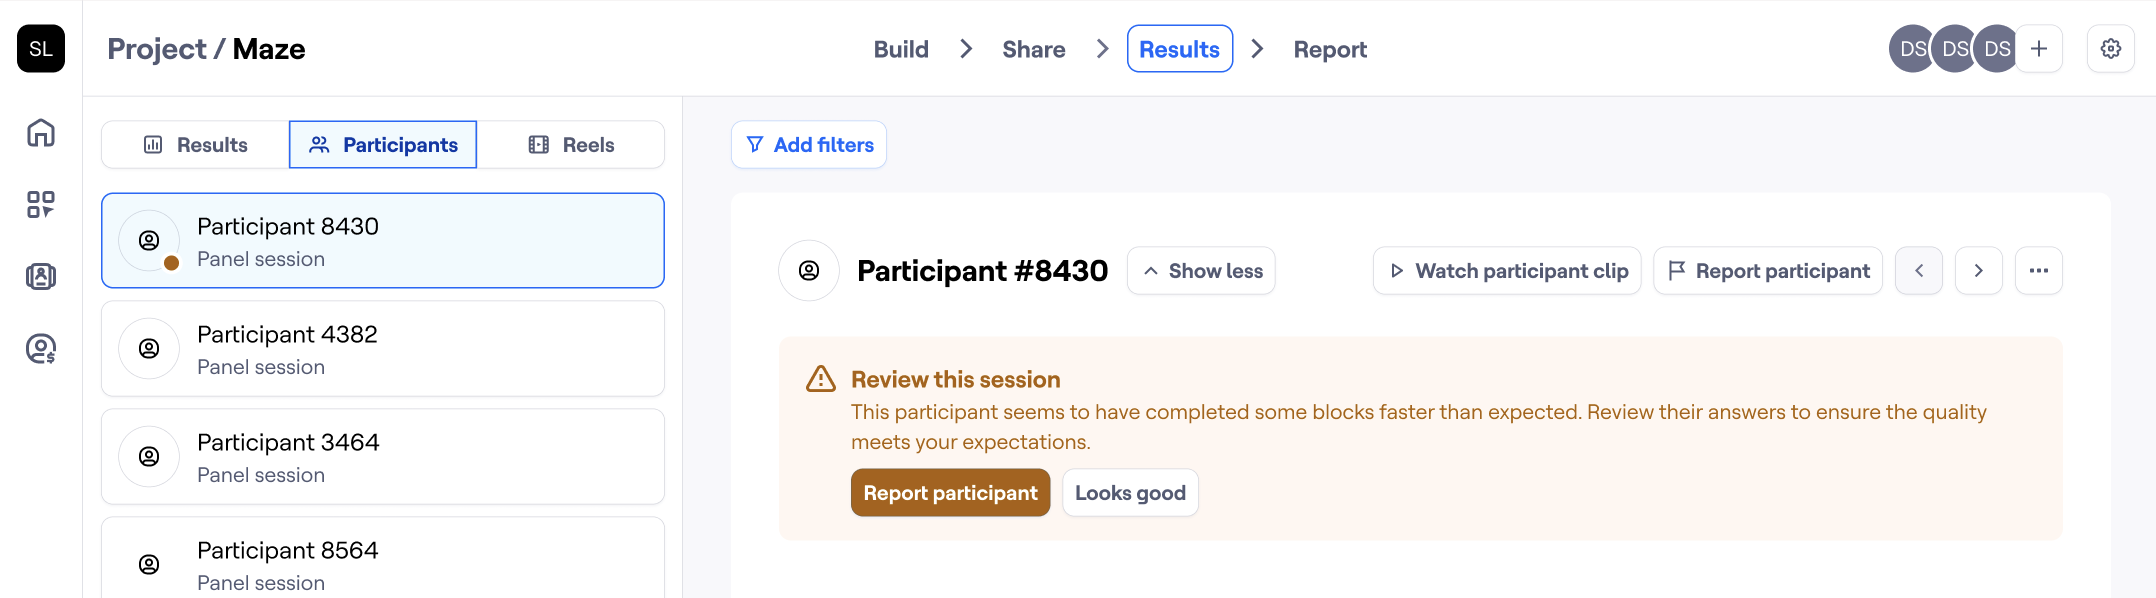2156x598 pixels.
Task: Open the contacts book icon in the sidebar
Action: click(41, 277)
